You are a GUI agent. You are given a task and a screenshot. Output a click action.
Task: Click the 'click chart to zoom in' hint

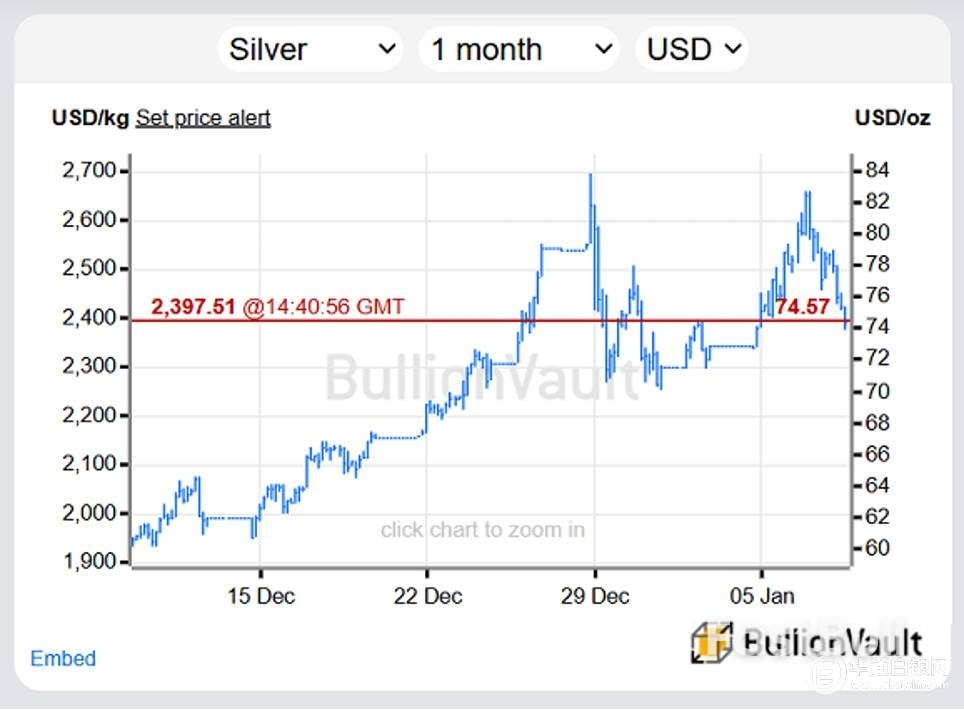point(483,530)
